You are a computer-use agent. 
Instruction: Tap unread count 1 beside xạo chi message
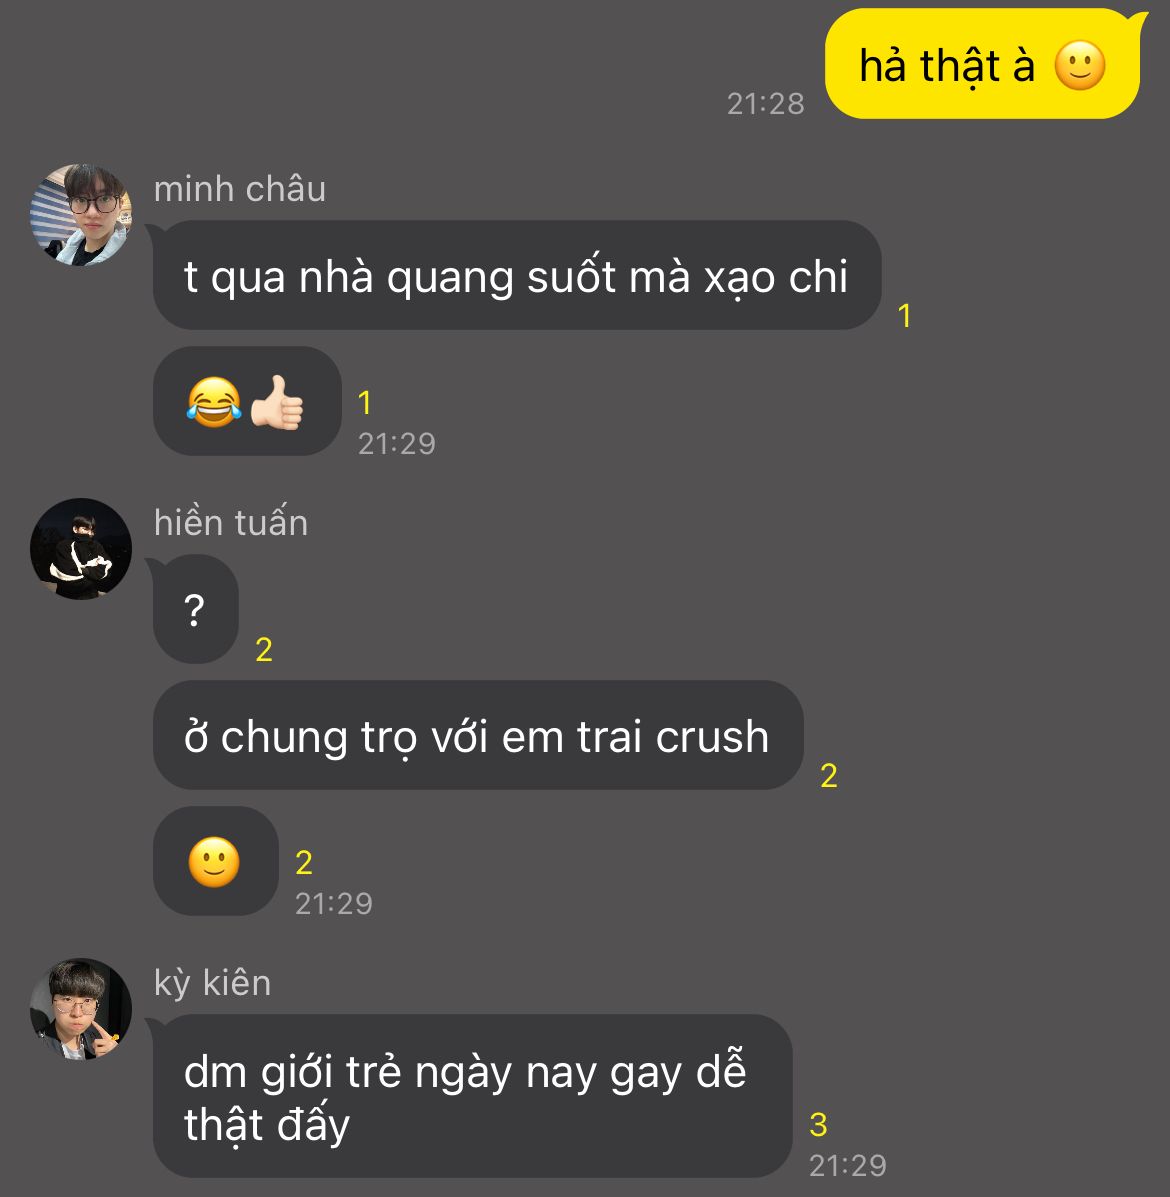click(x=904, y=316)
